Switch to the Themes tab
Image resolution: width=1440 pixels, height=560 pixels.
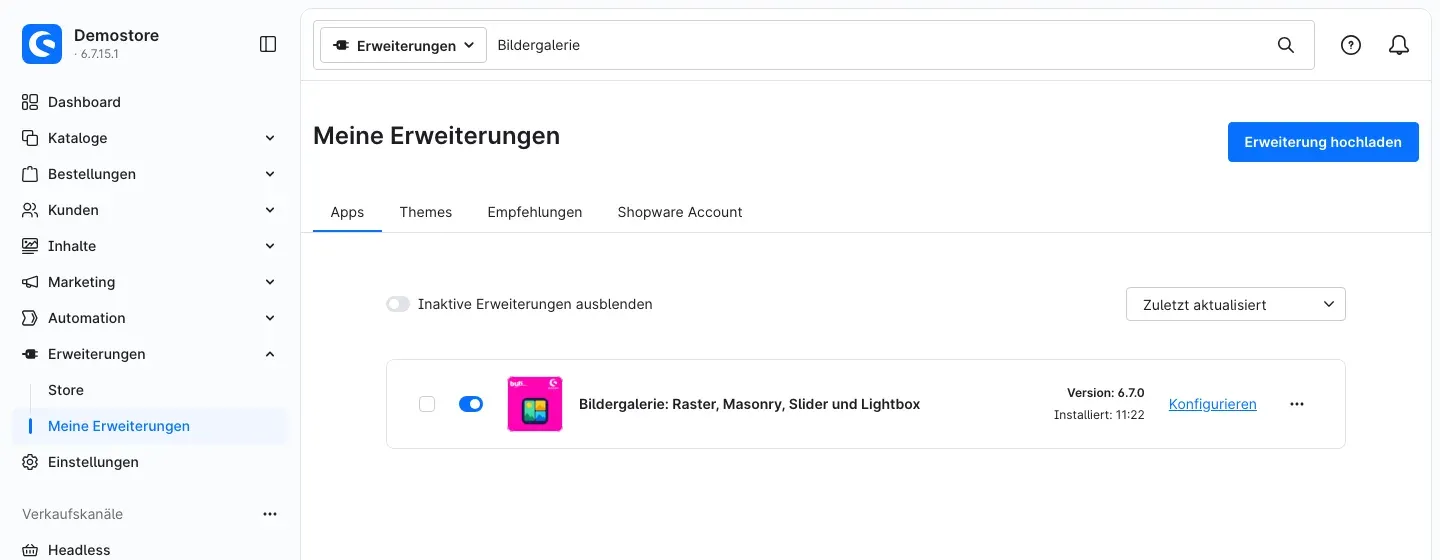click(426, 212)
